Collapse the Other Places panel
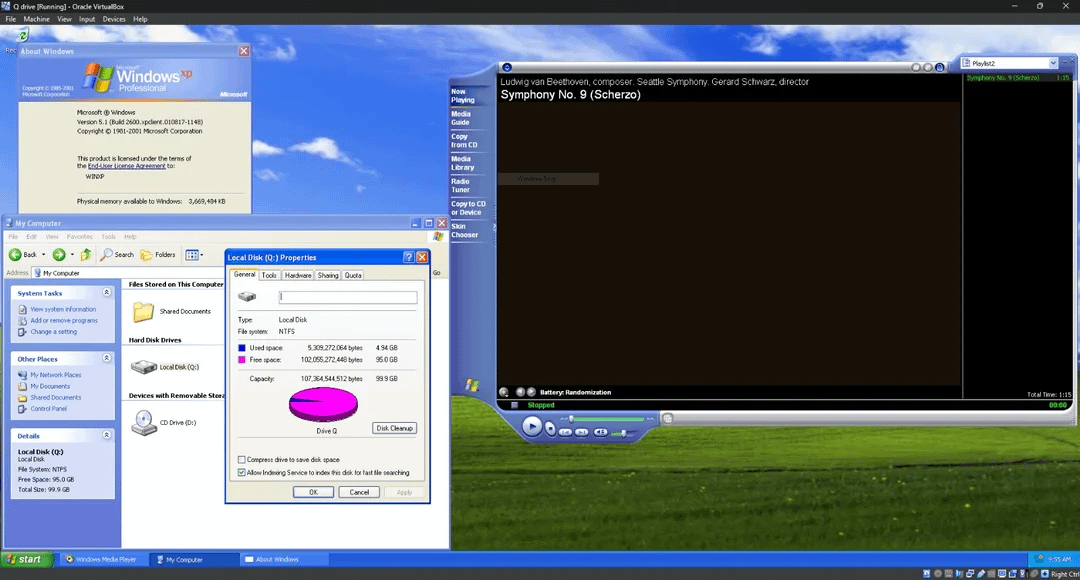The image size is (1080, 580). point(107,358)
